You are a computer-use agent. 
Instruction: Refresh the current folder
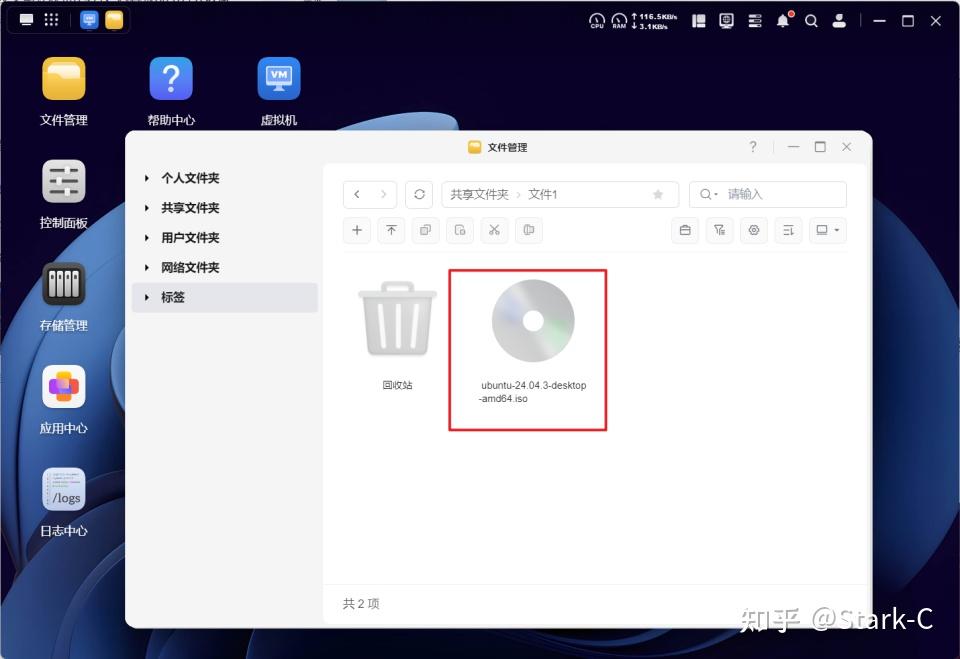pos(419,195)
